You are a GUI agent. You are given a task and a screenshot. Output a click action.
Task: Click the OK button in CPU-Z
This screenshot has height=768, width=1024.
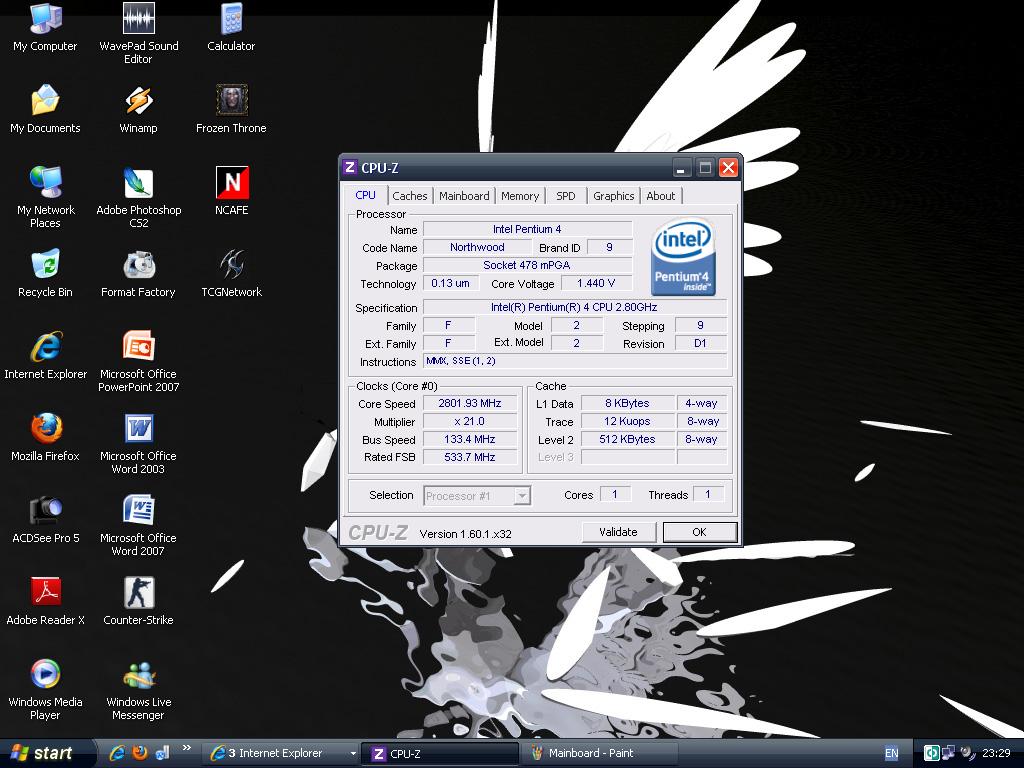(699, 532)
